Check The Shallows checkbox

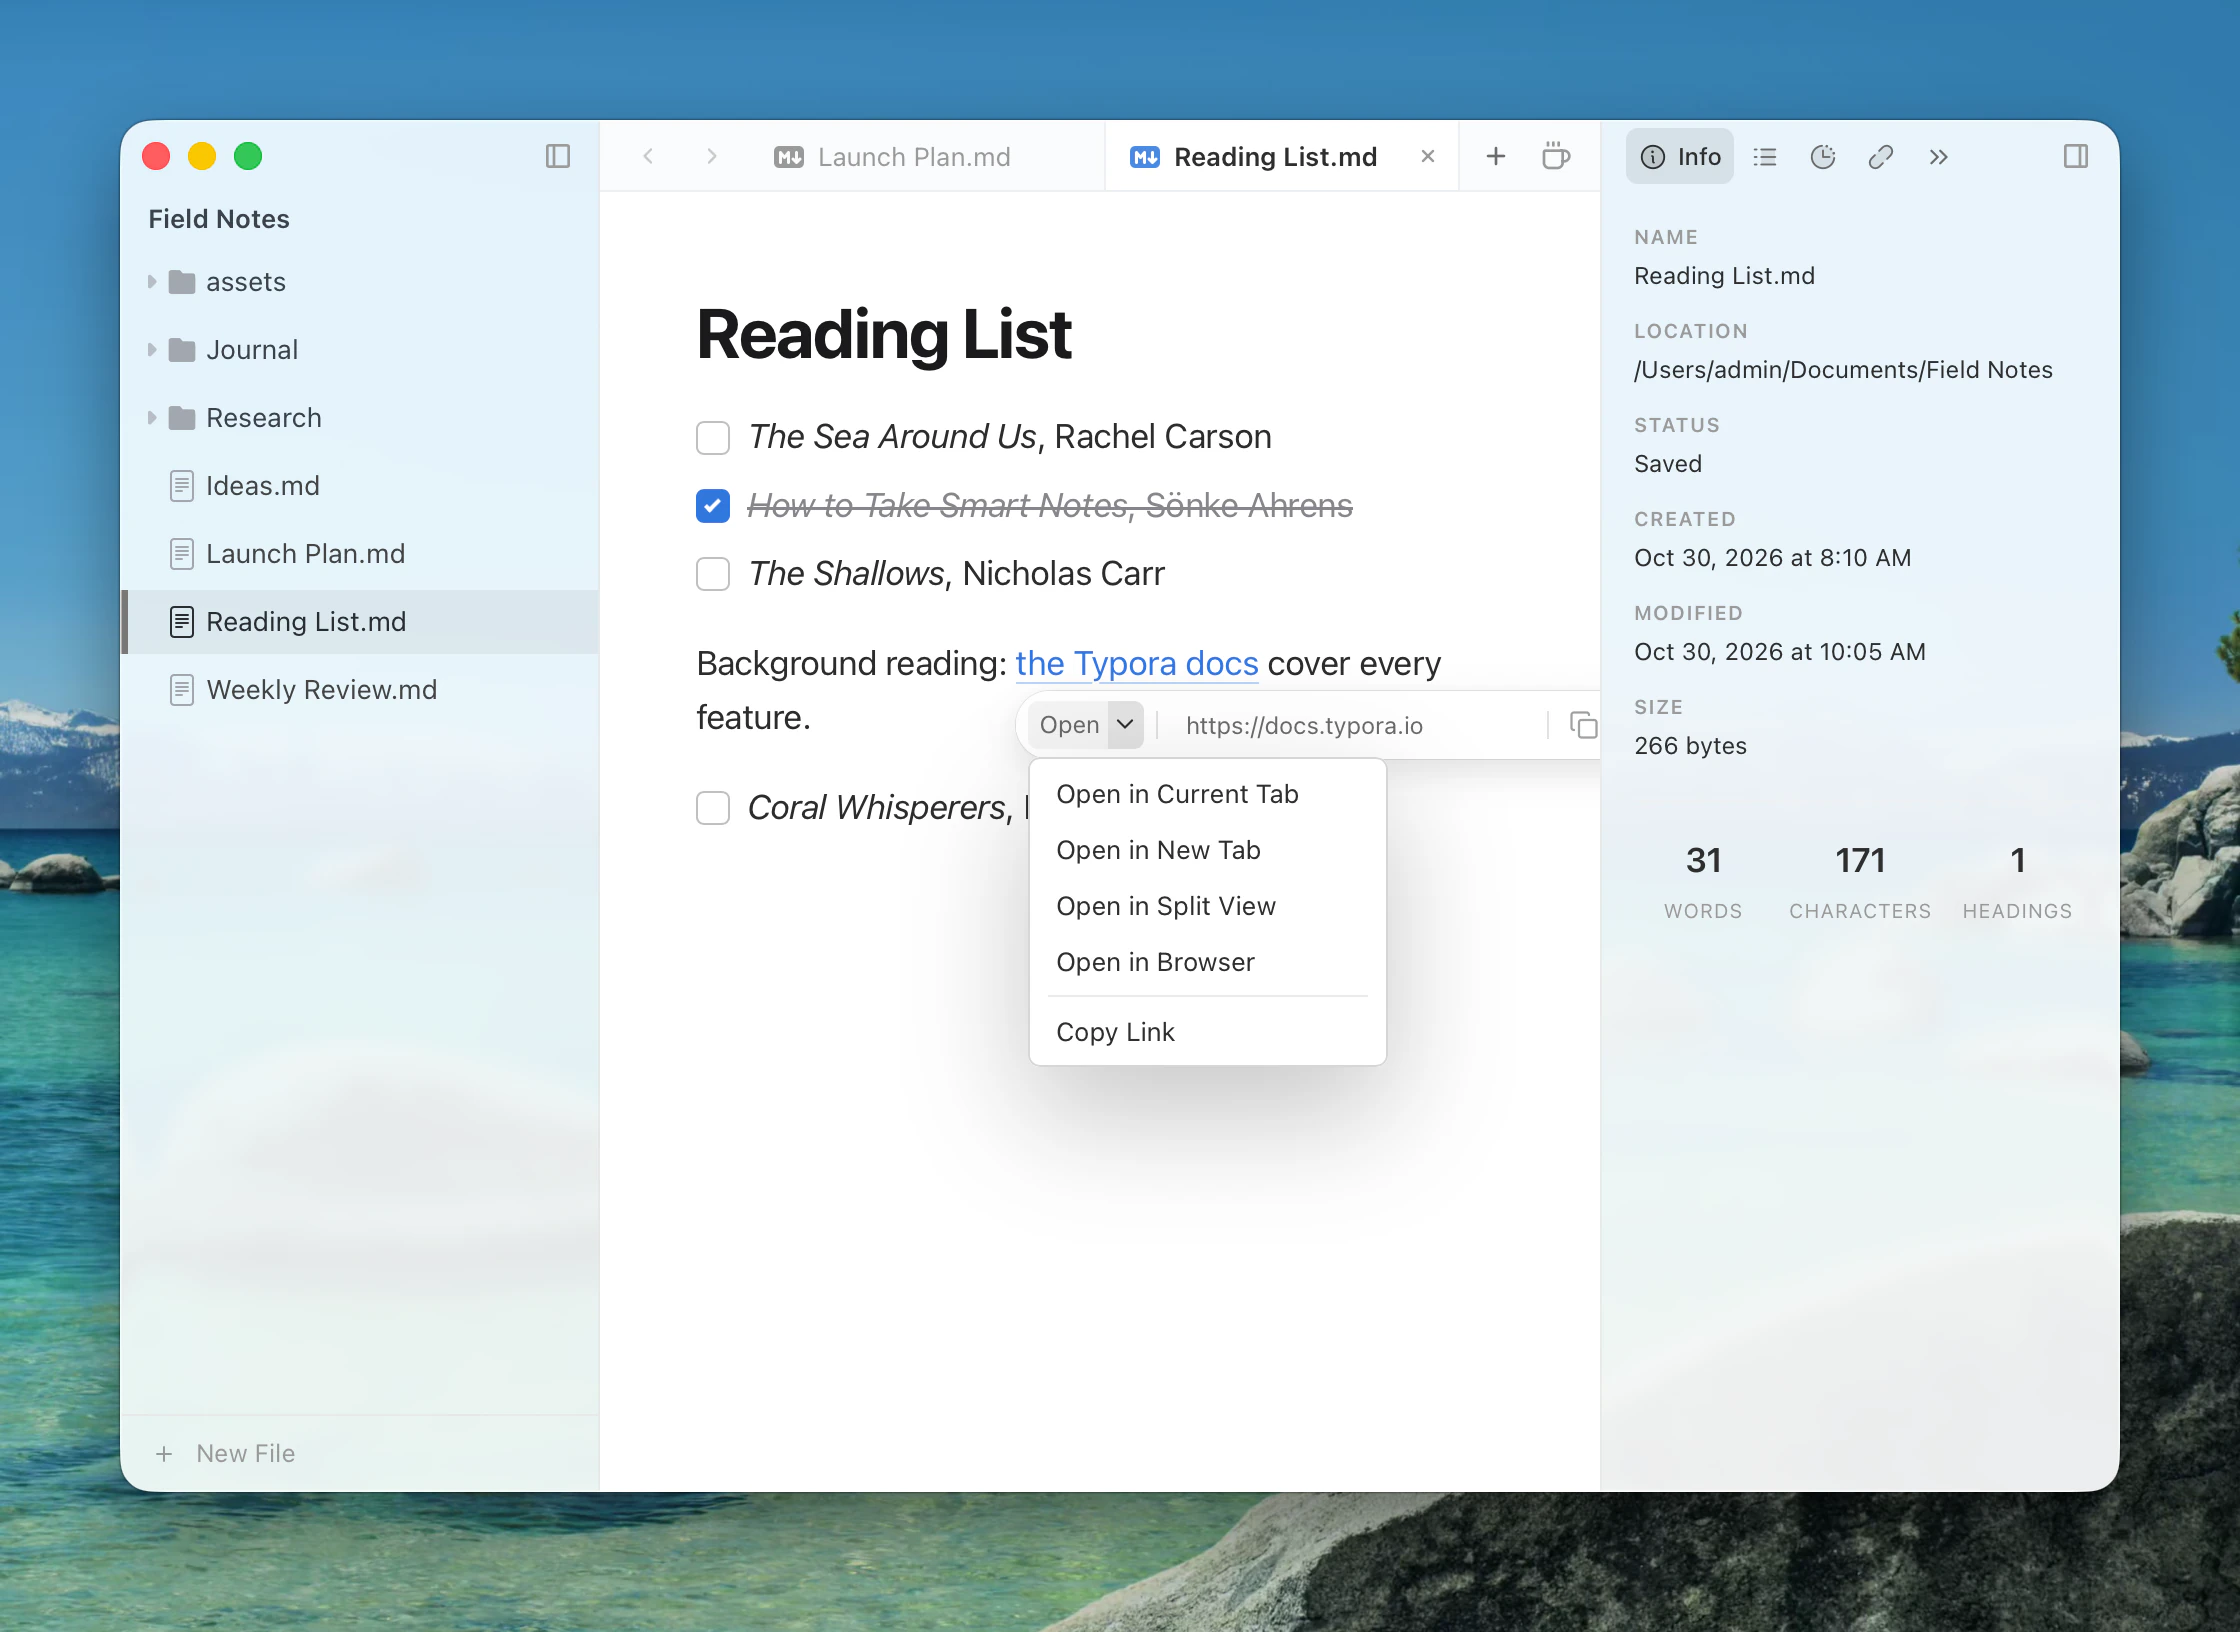point(713,574)
